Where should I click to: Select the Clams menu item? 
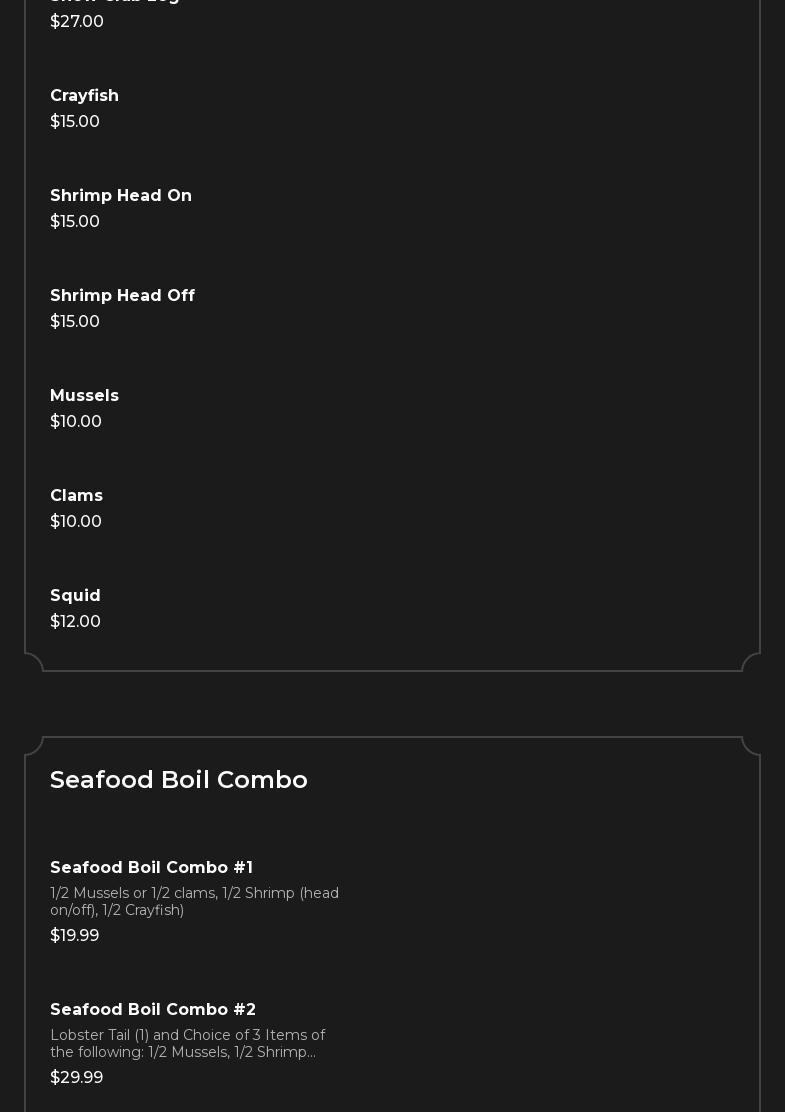point(76,496)
